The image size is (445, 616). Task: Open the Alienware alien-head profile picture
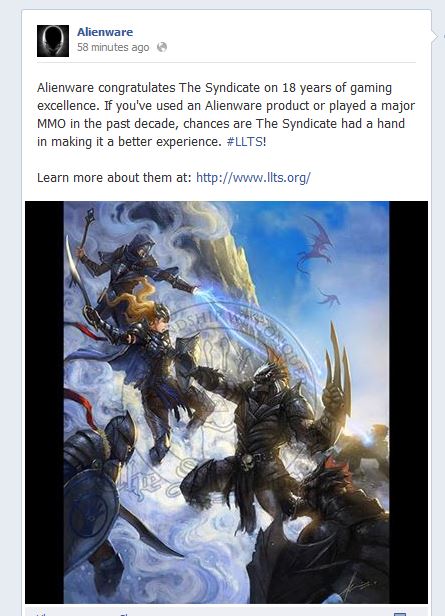tap(53, 41)
